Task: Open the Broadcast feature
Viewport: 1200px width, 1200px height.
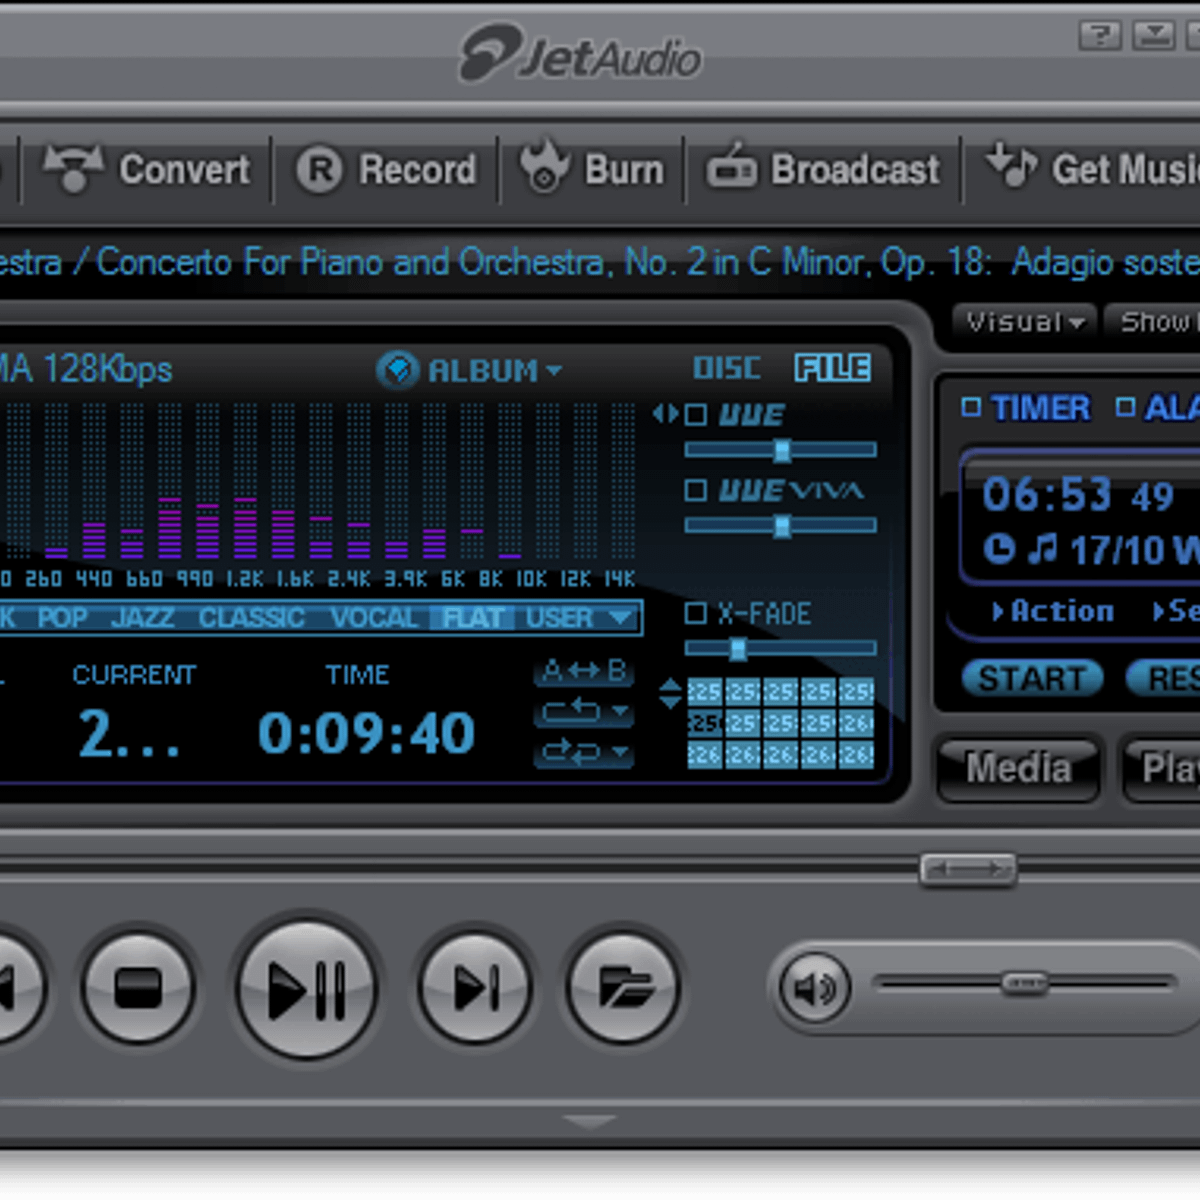Action: [x=823, y=168]
